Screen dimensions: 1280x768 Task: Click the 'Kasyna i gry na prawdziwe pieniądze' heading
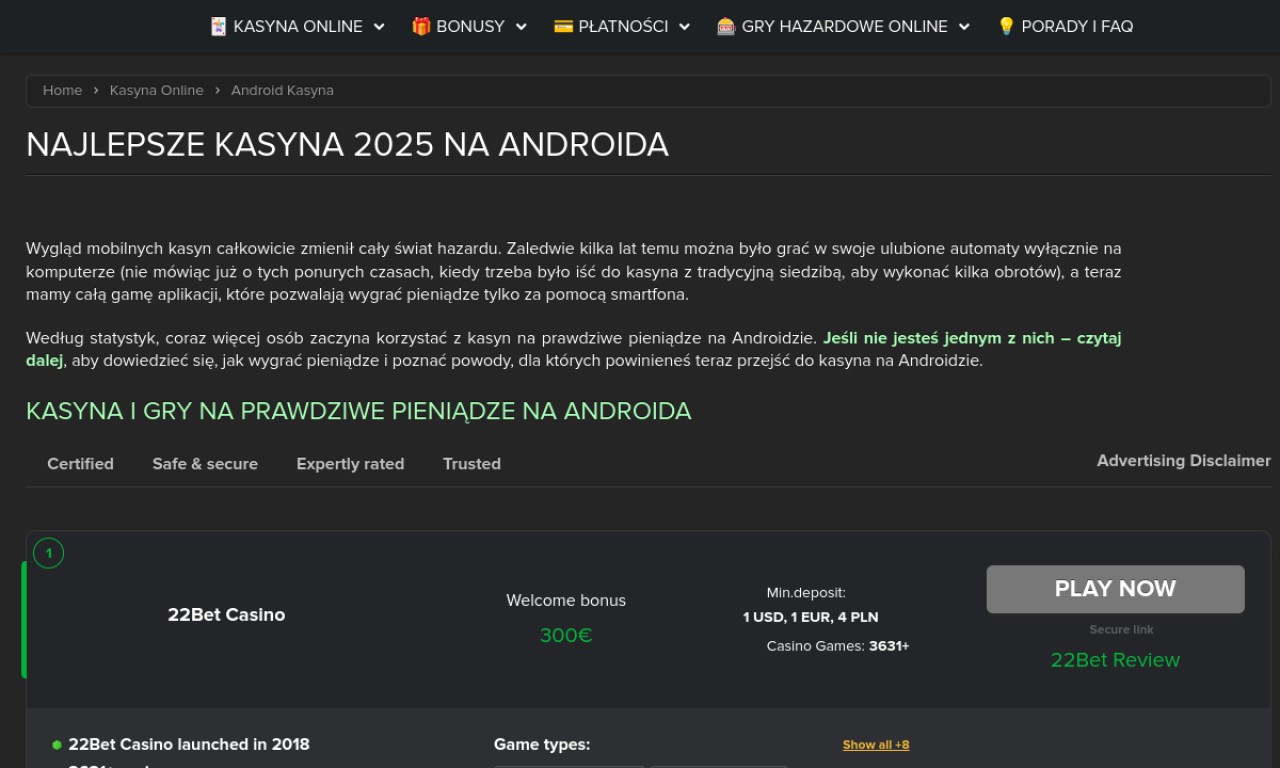pos(358,411)
